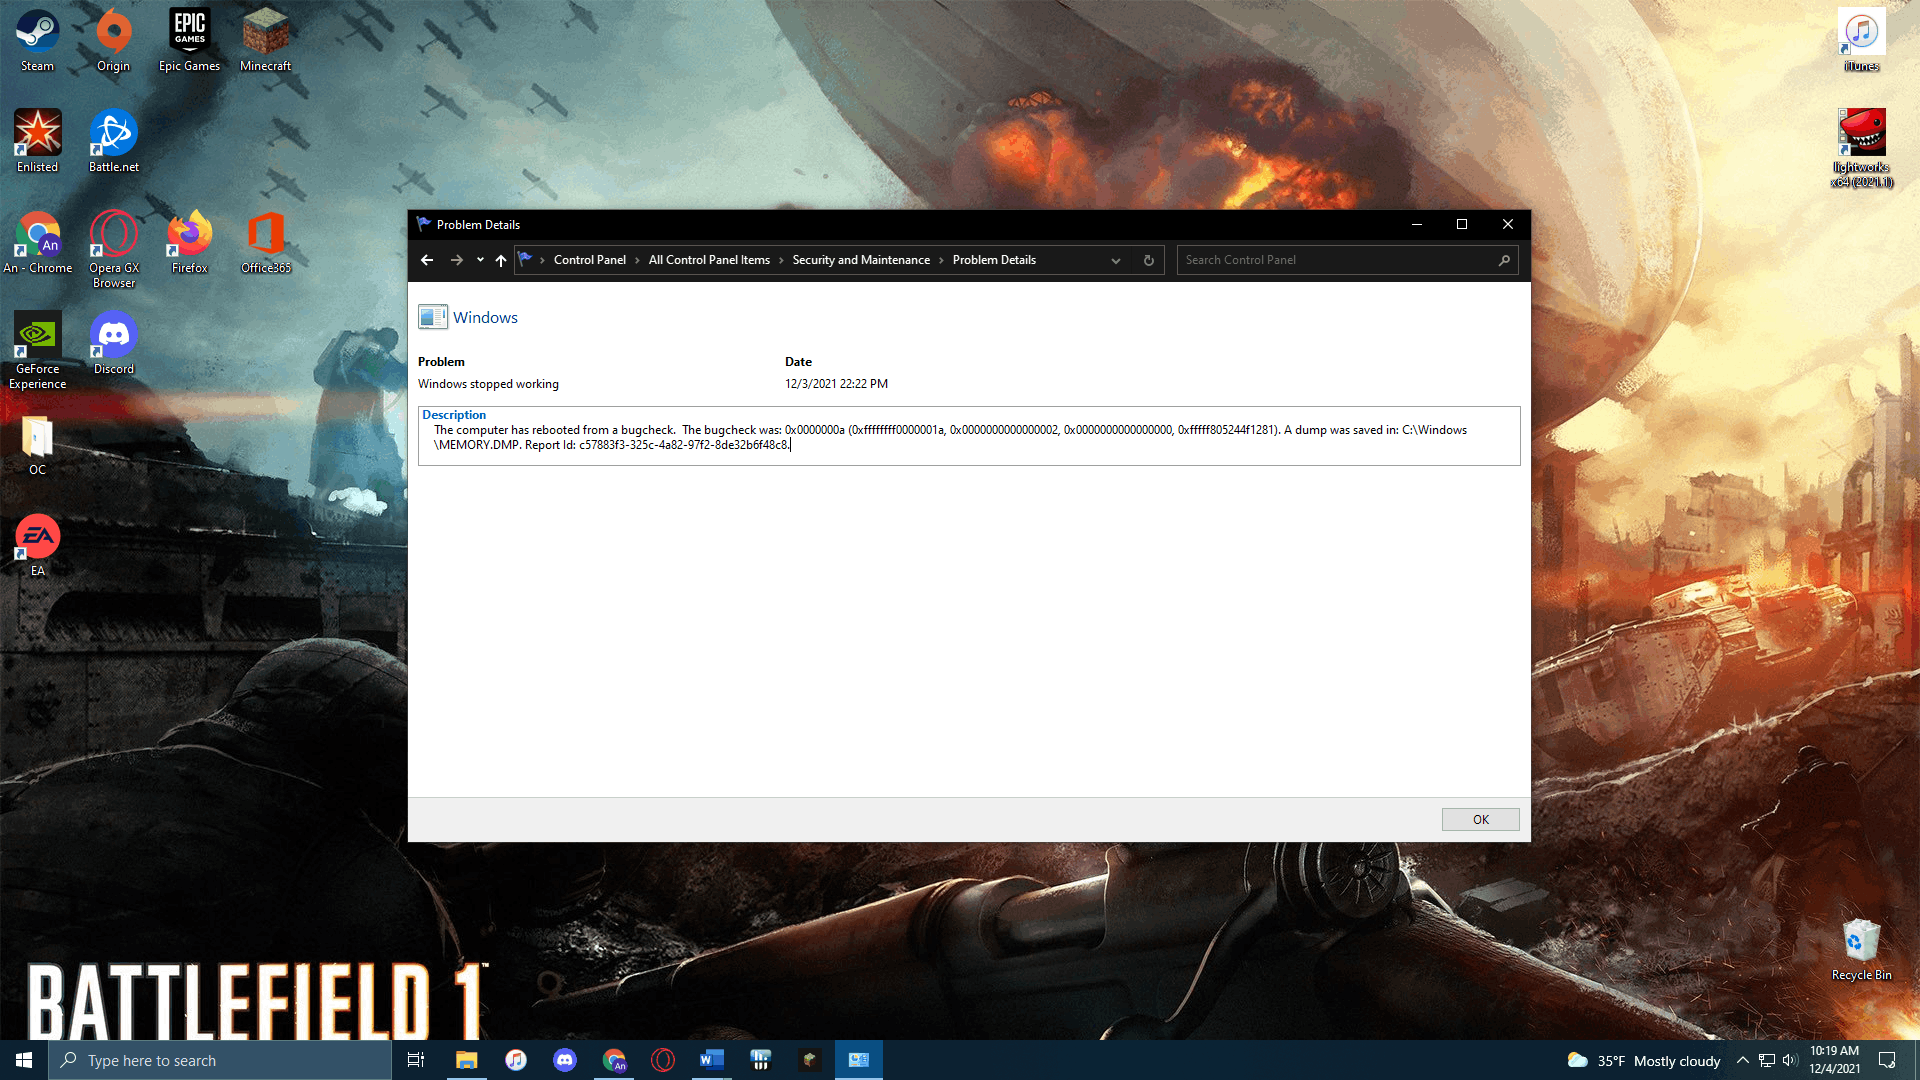Open File Explorer from taskbar
The width and height of the screenshot is (1920, 1080).
(466, 1060)
